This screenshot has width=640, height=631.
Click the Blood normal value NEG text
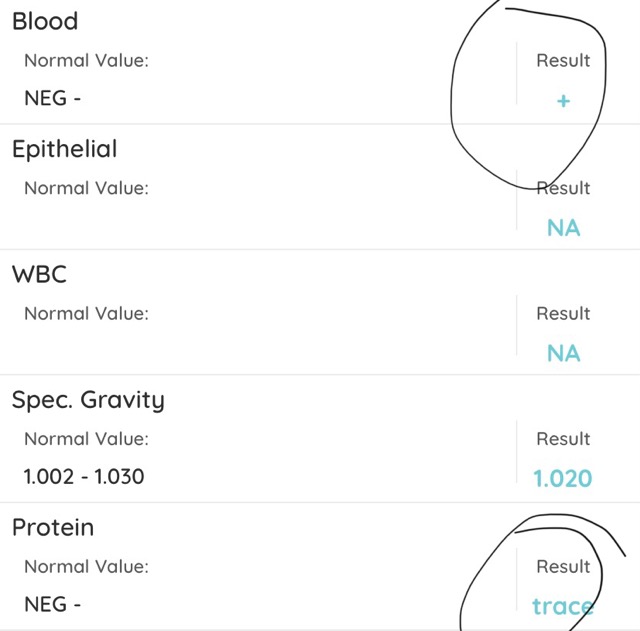click(x=53, y=98)
